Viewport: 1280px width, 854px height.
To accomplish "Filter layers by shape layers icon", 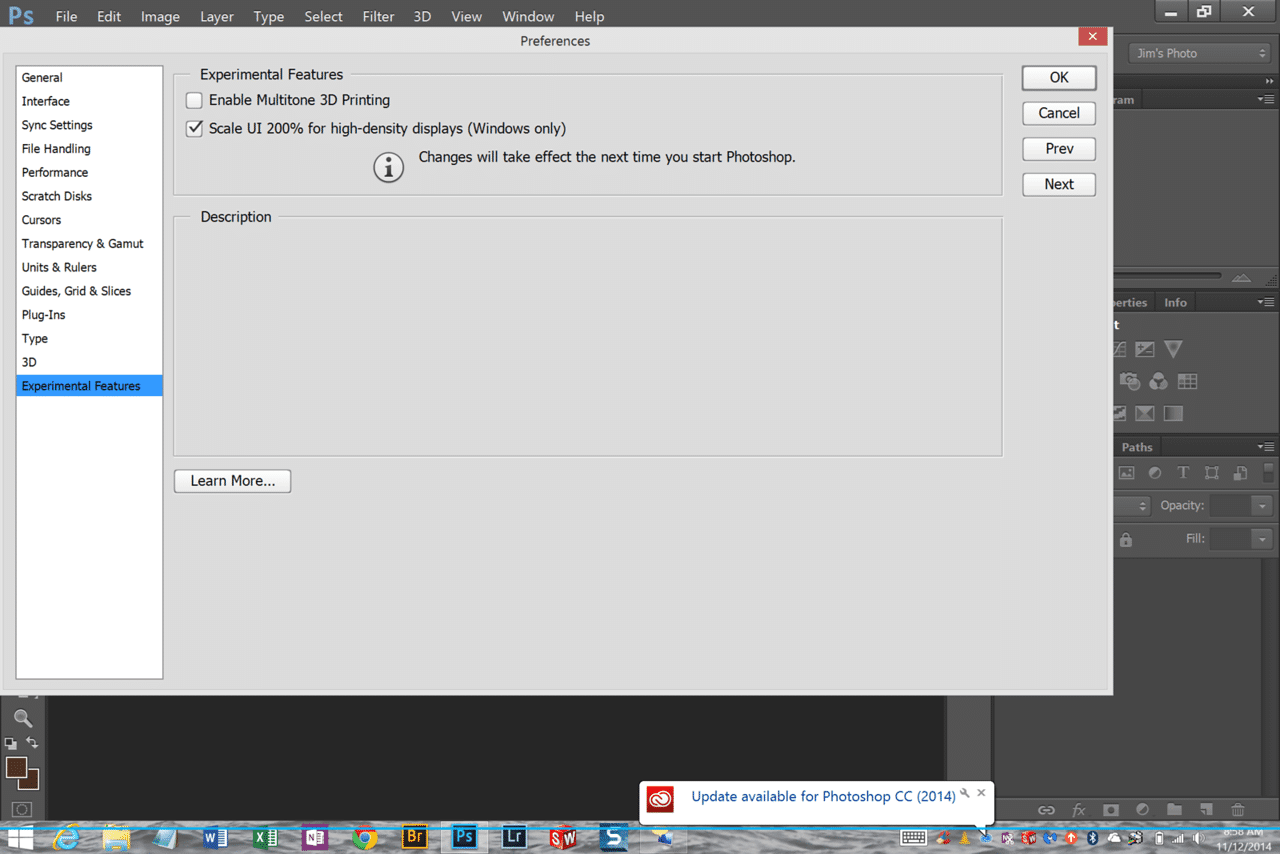I will coord(1212,473).
